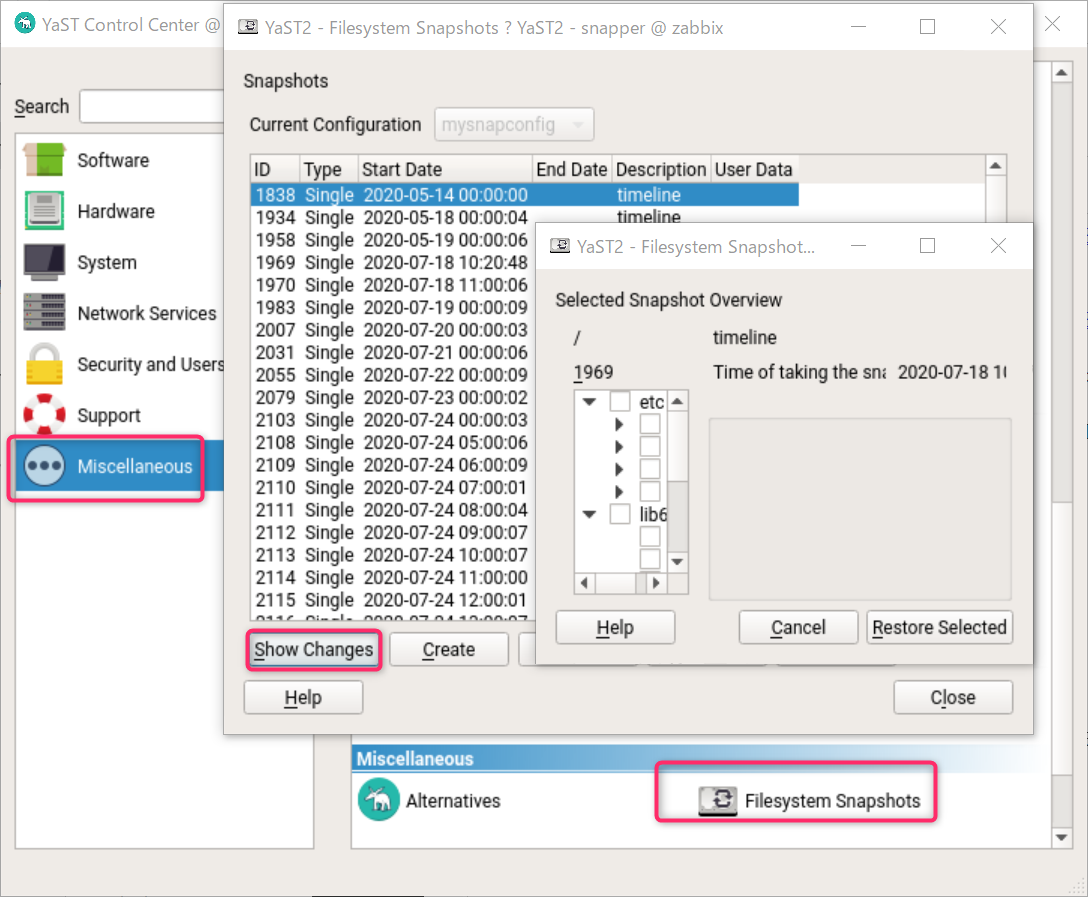This screenshot has width=1088, height=897.
Task: Expand the fourth child node under etc
Action: pyautogui.click(x=619, y=491)
